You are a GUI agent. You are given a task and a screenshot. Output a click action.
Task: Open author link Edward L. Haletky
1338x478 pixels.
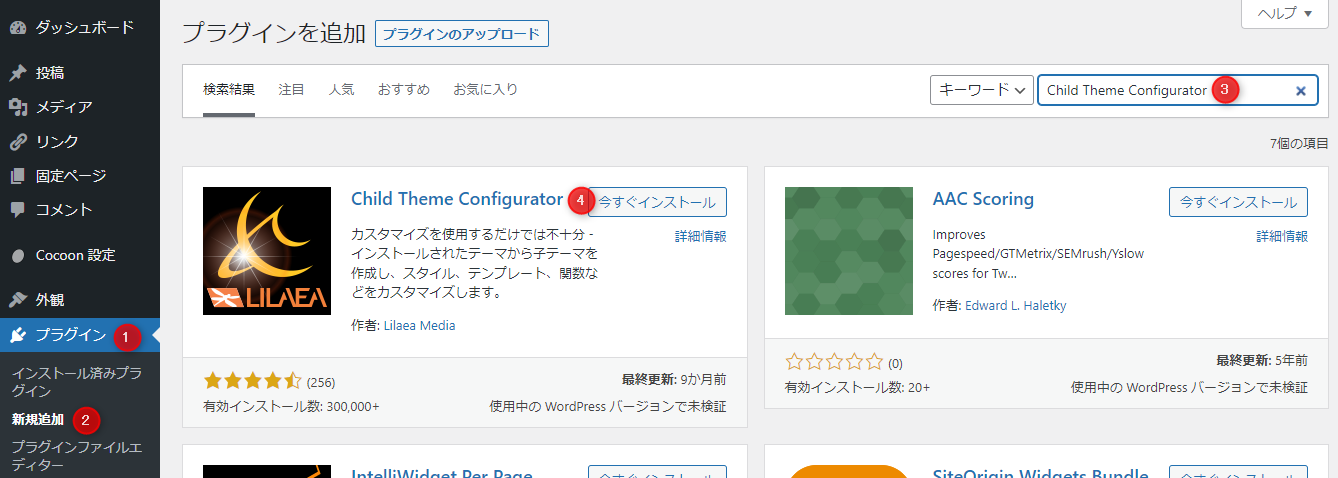[1016, 305]
